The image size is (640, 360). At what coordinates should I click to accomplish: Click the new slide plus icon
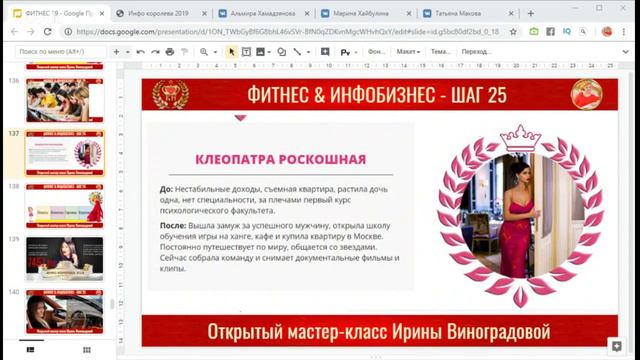(116, 52)
